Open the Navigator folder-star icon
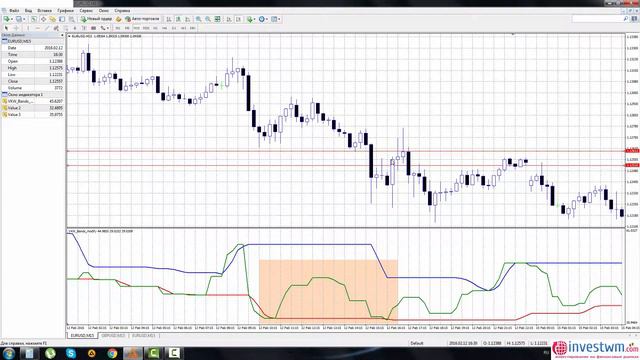 click(53, 19)
